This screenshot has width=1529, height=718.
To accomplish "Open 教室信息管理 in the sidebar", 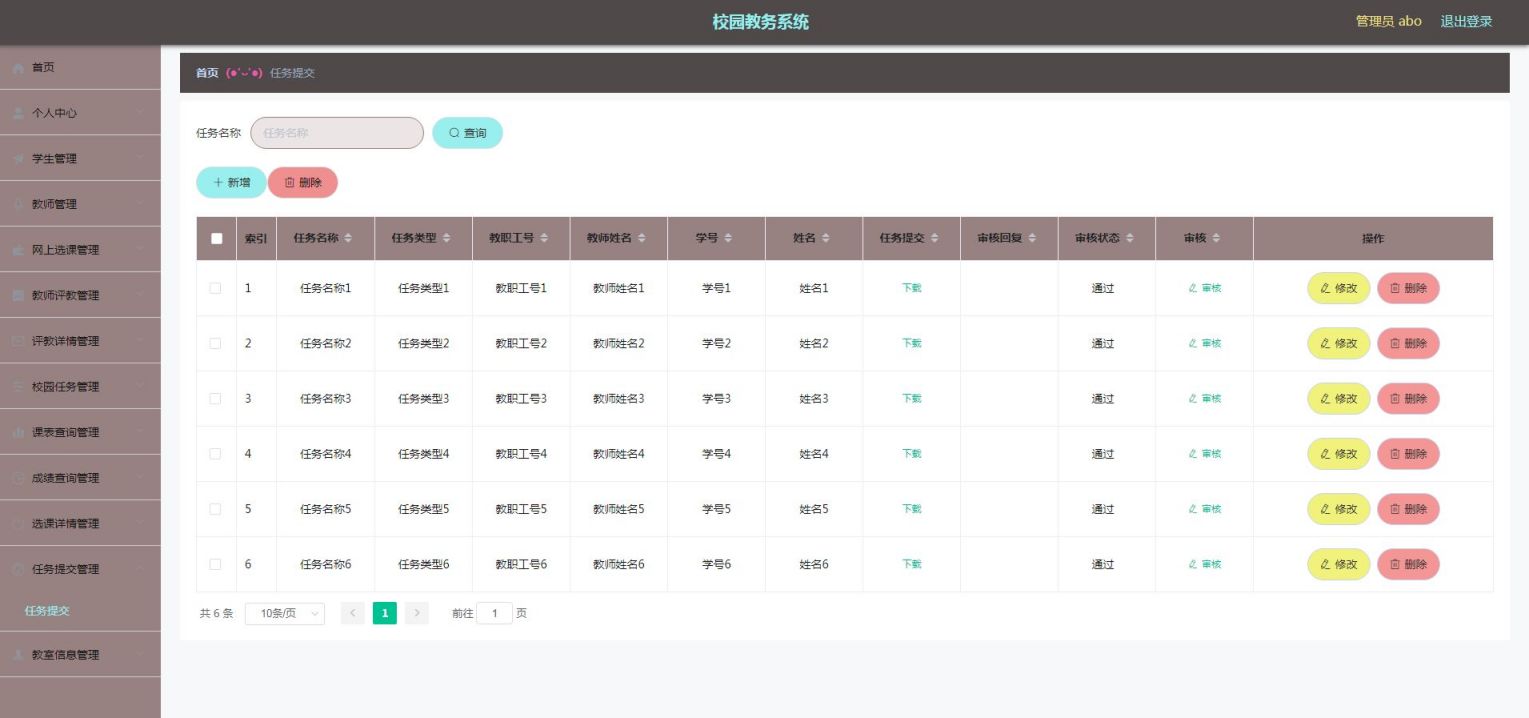I will (x=80, y=655).
